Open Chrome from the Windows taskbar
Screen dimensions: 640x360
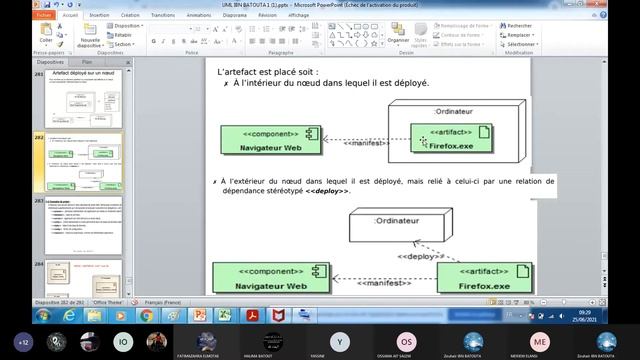click(147, 316)
